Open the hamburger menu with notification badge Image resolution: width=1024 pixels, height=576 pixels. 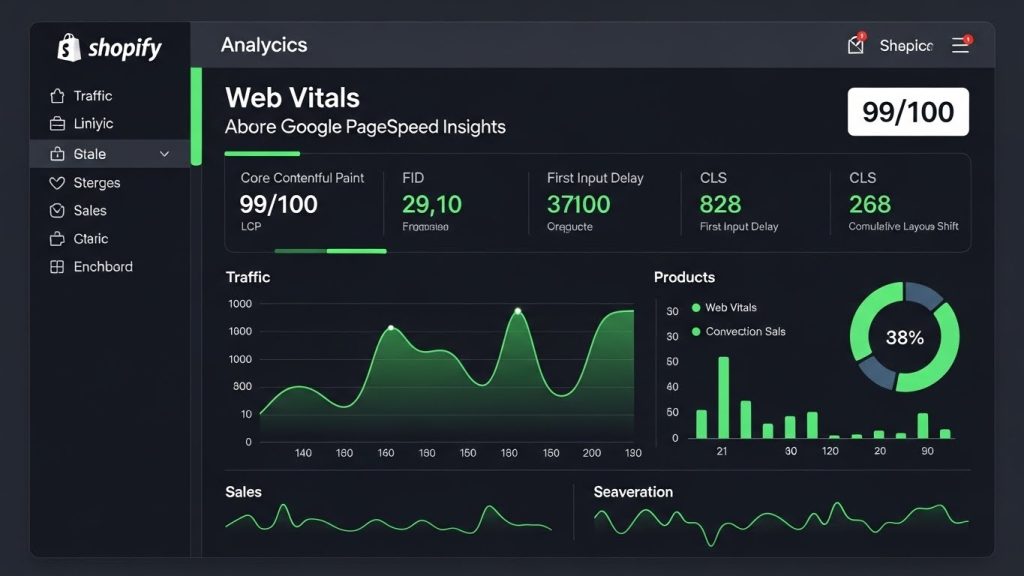[960, 45]
